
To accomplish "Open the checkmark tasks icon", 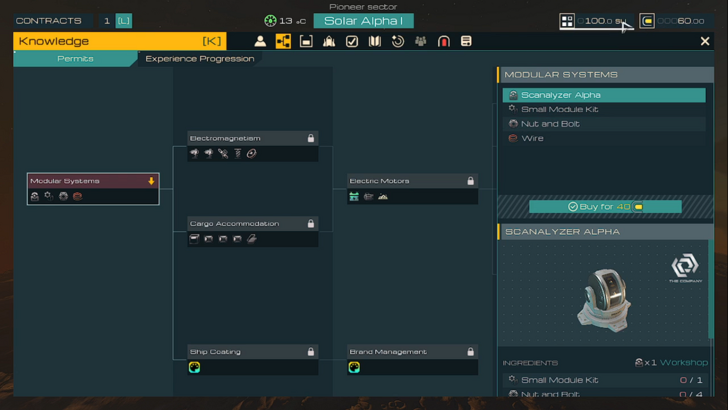I will coord(352,41).
